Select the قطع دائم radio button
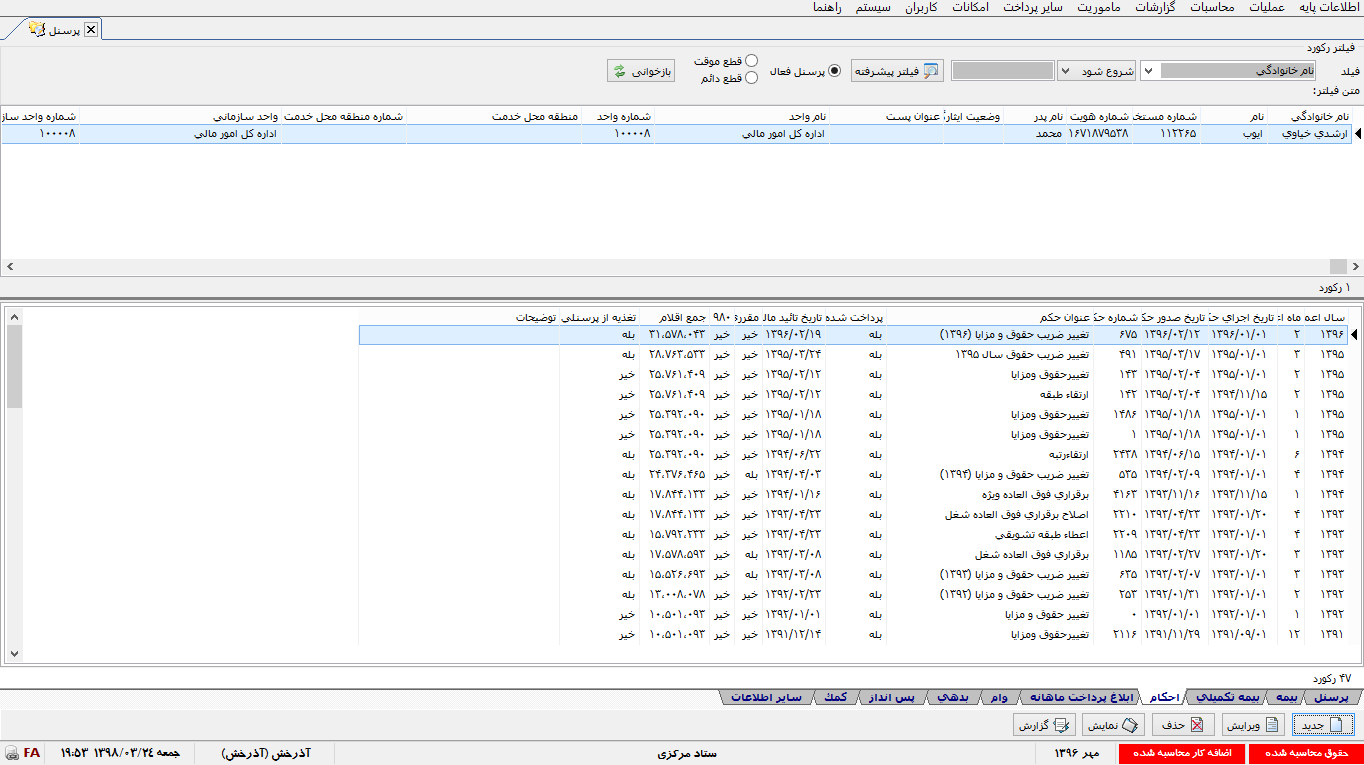Image resolution: width=1364 pixels, height=765 pixels. pyautogui.click(x=752, y=78)
